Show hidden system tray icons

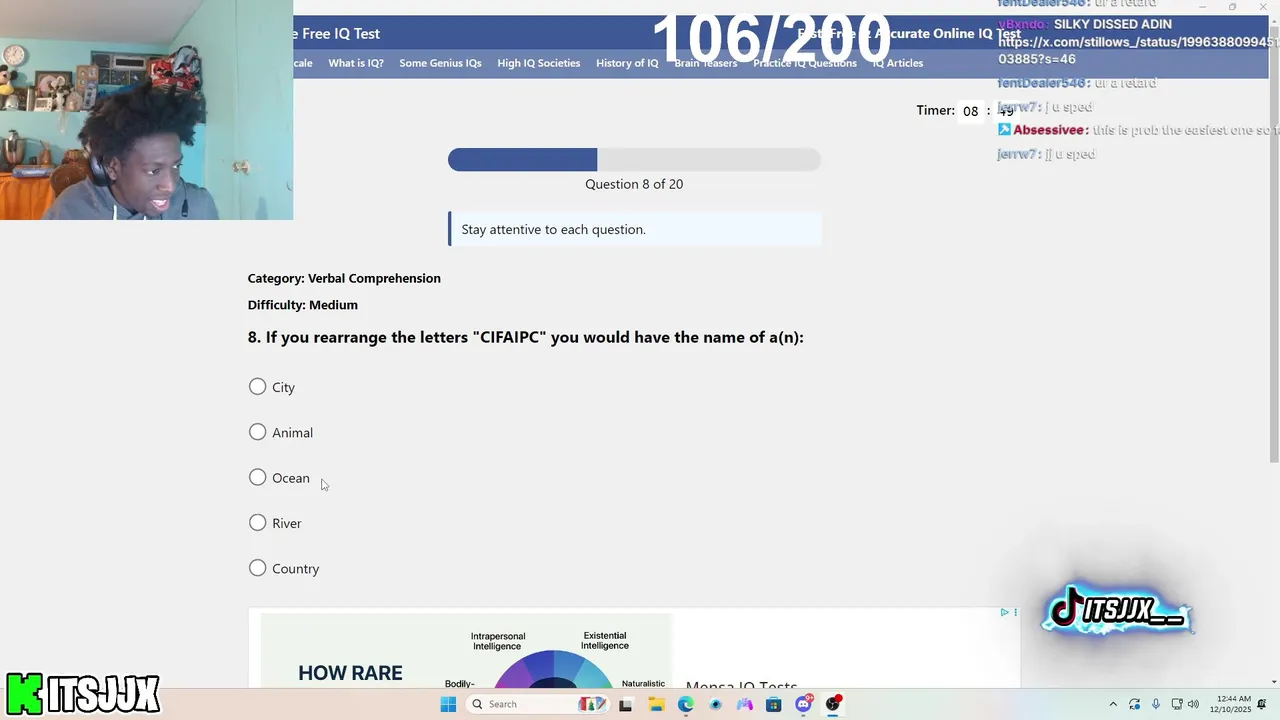coord(1113,704)
